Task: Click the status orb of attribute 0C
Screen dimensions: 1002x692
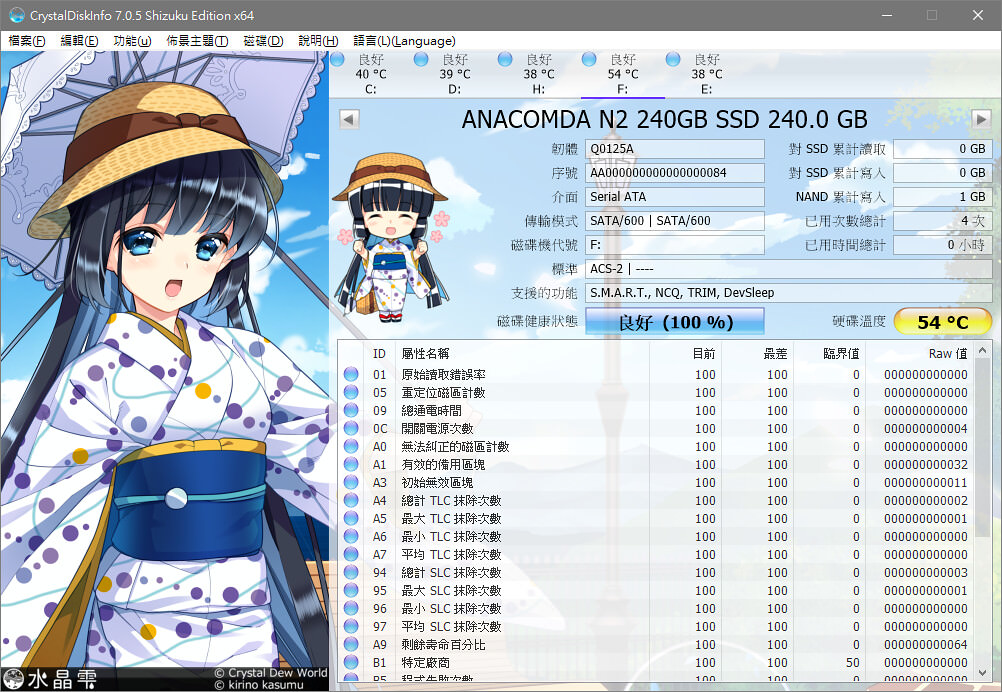Action: [x=351, y=428]
